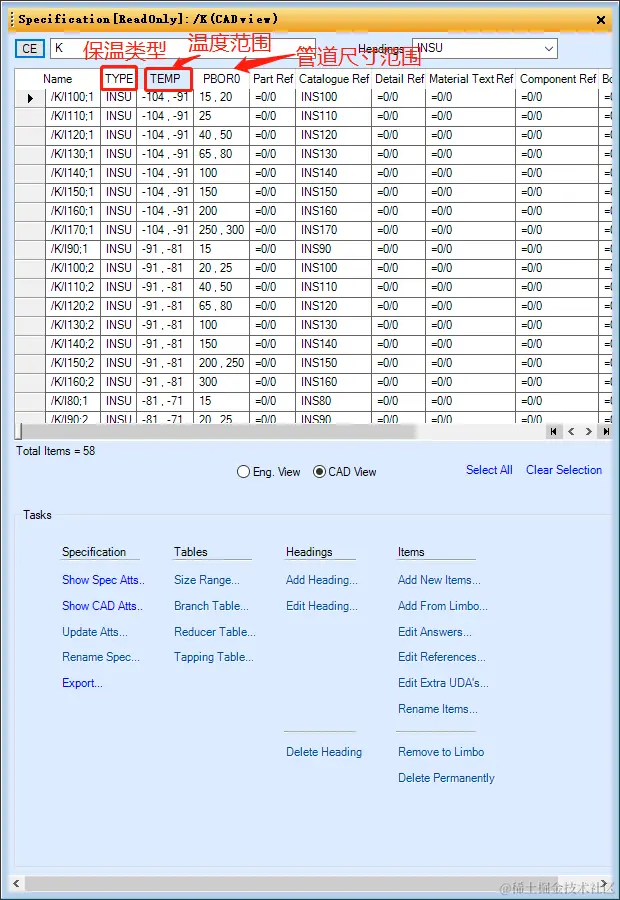Click bottom scrollbar left arrow
Image resolution: width=620 pixels, height=900 pixels.
tap(16, 883)
